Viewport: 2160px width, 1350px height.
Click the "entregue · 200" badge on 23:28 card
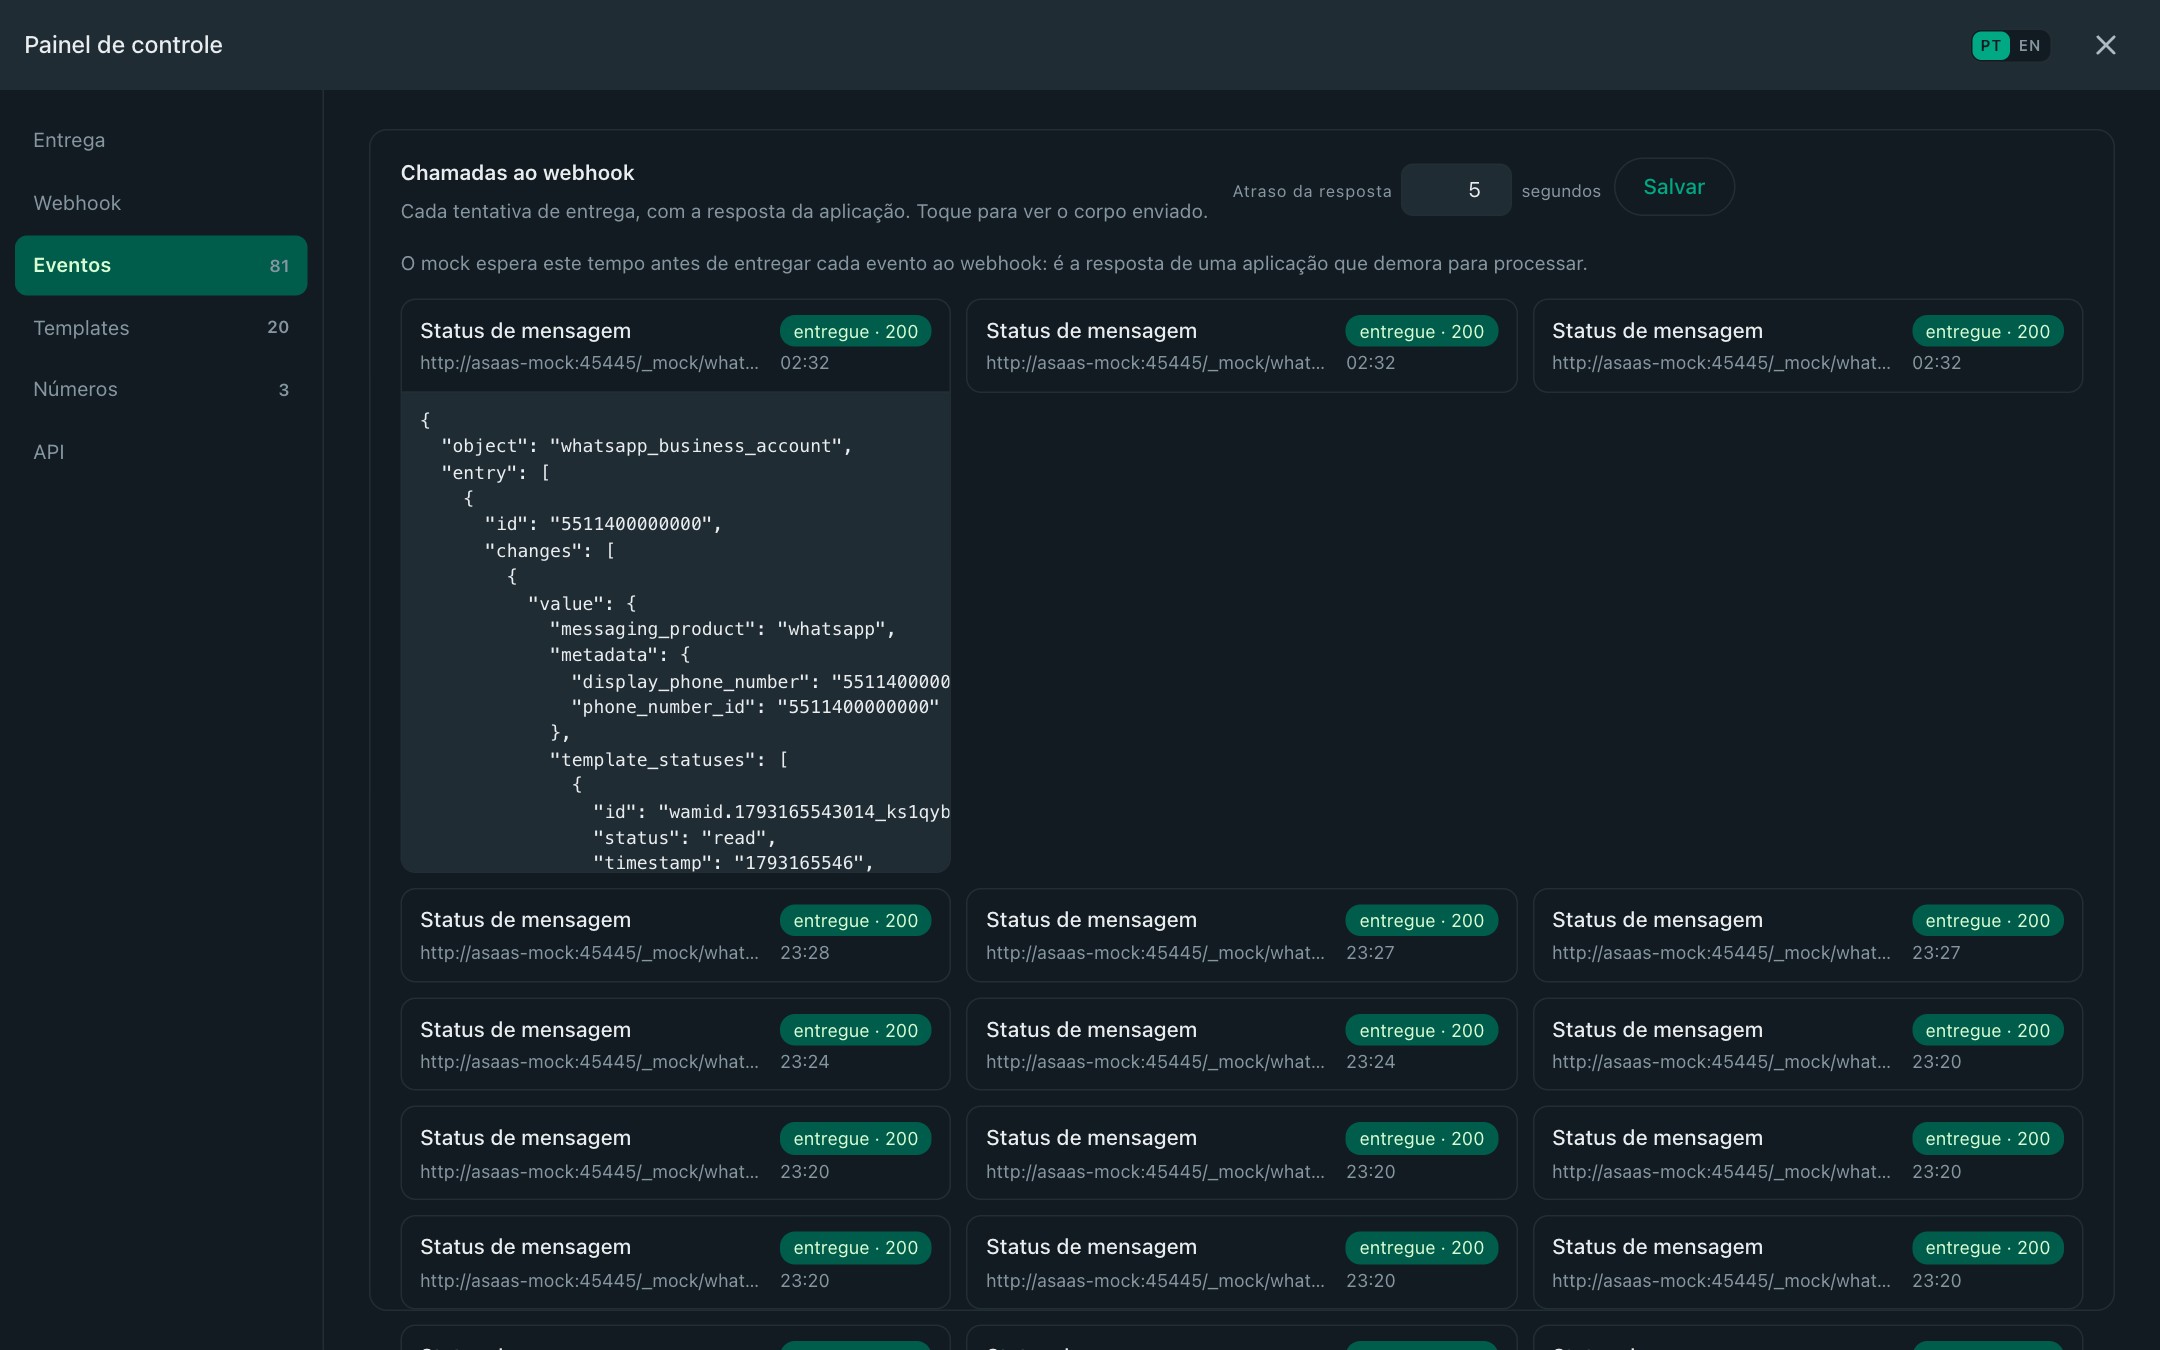[855, 921]
